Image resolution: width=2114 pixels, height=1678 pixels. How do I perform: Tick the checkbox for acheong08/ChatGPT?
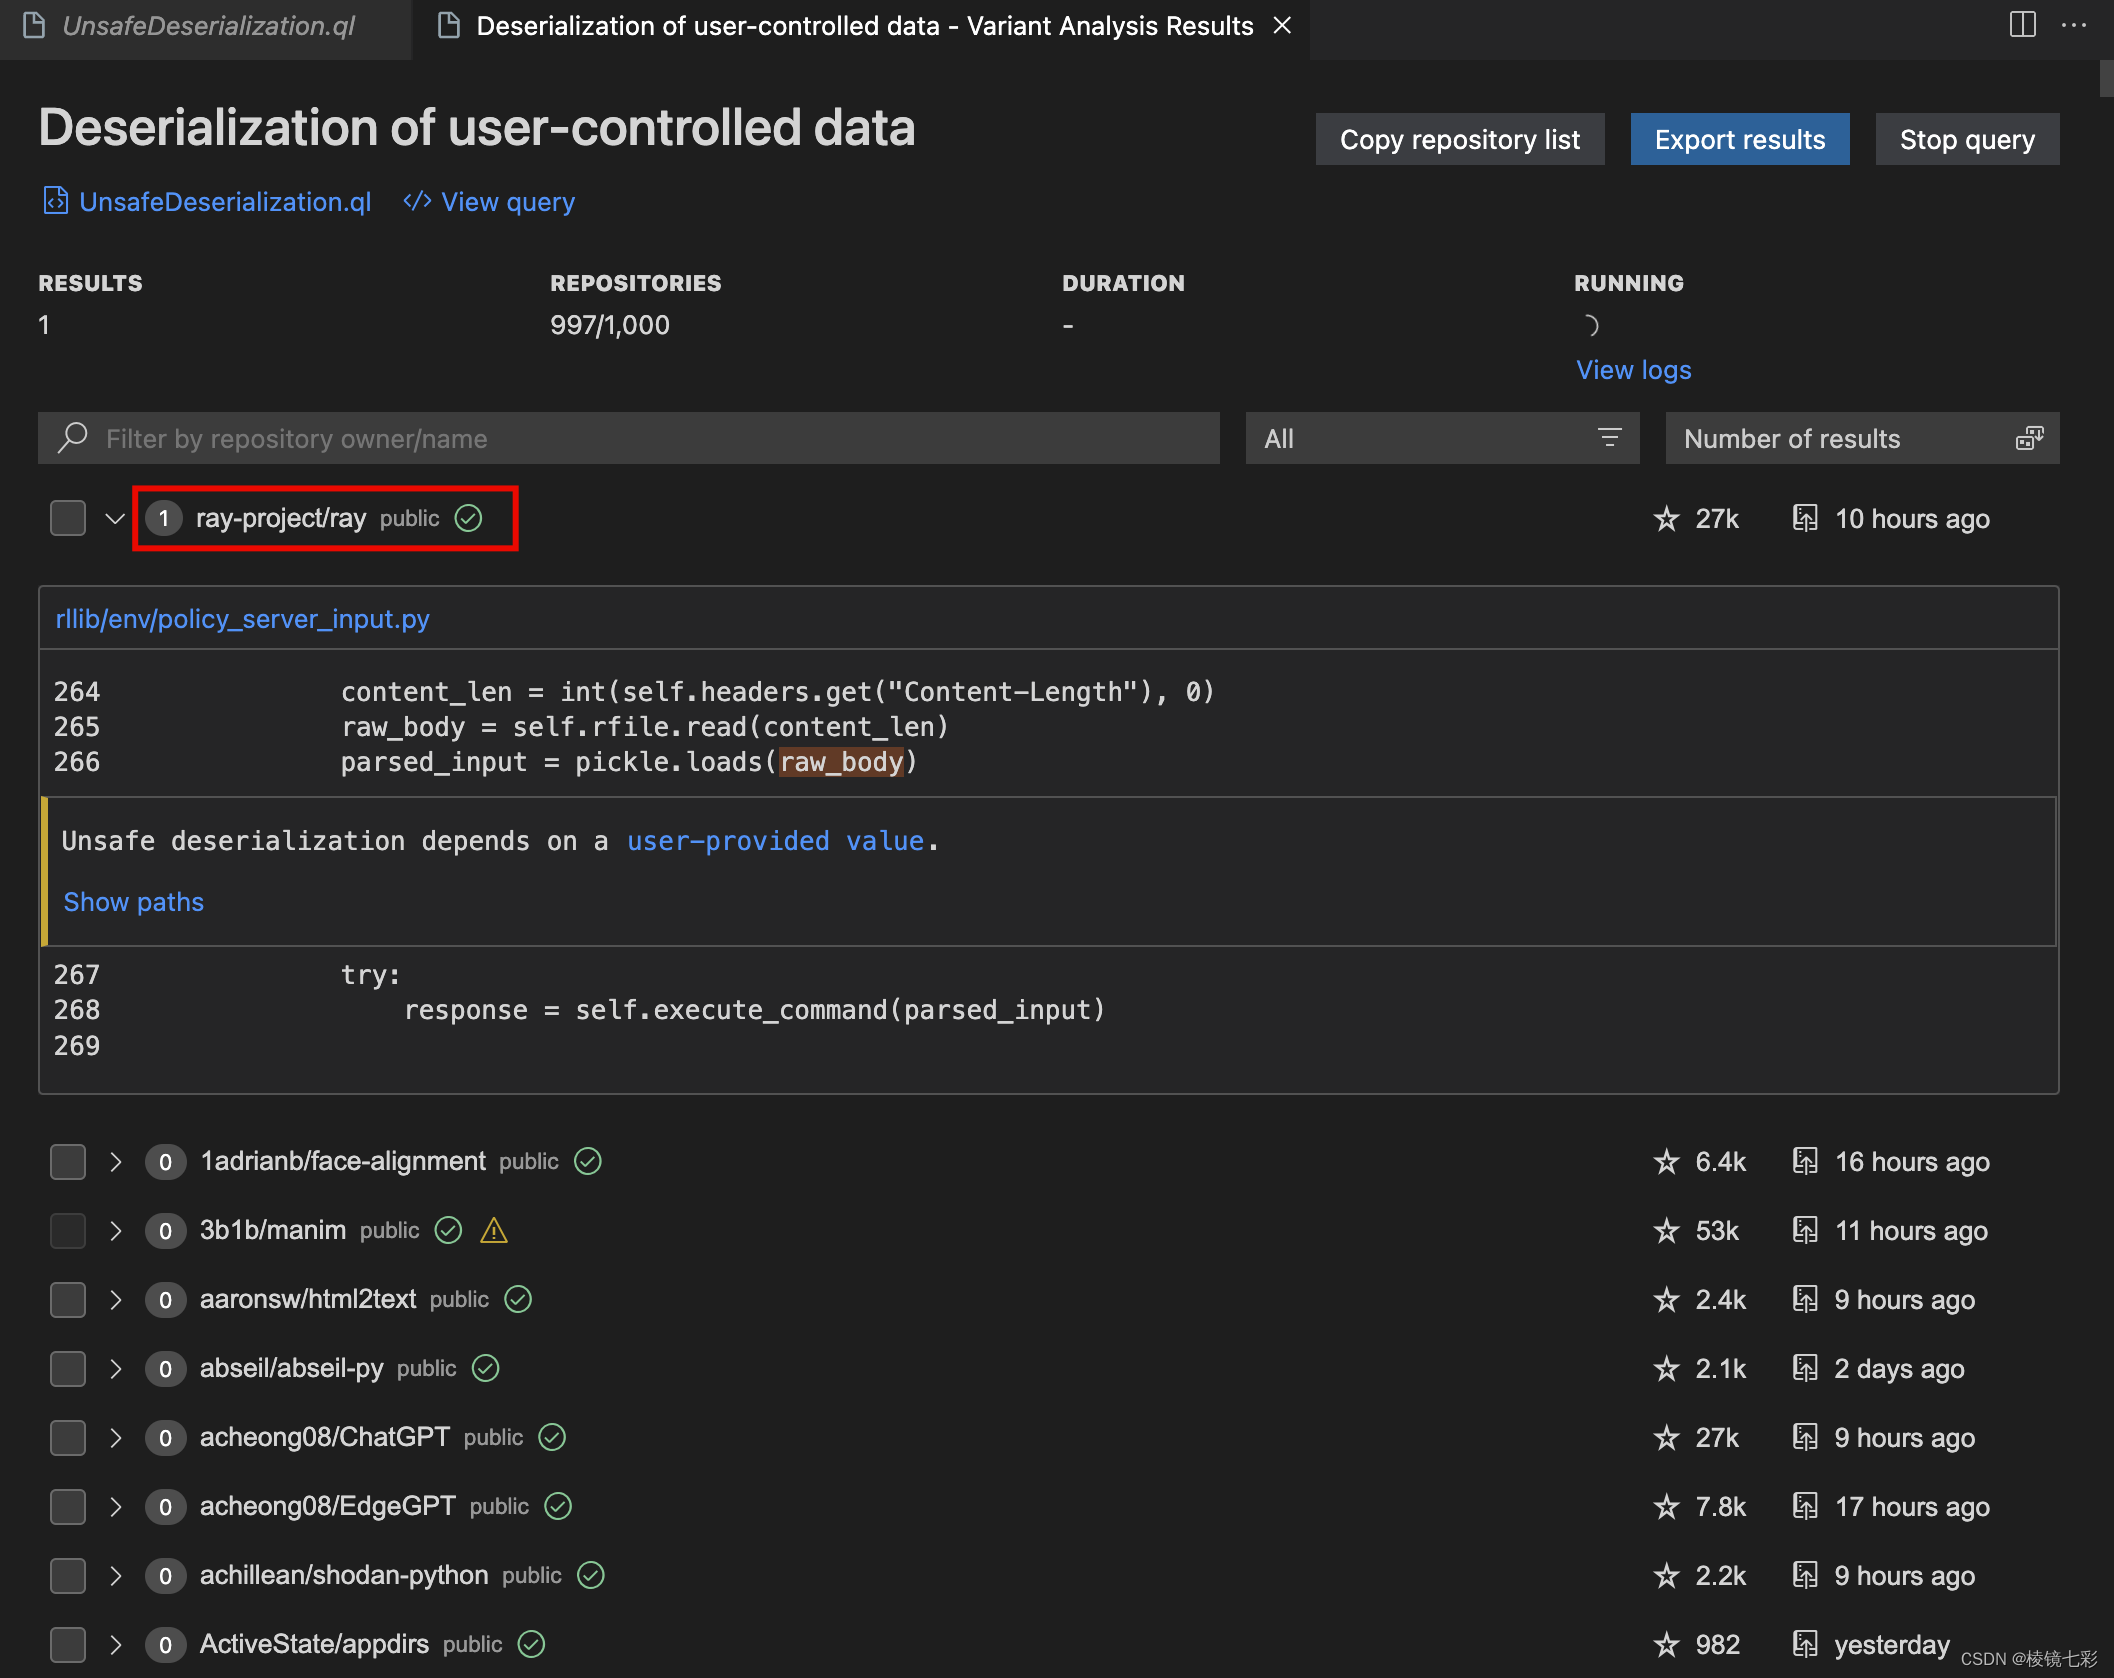68,1437
